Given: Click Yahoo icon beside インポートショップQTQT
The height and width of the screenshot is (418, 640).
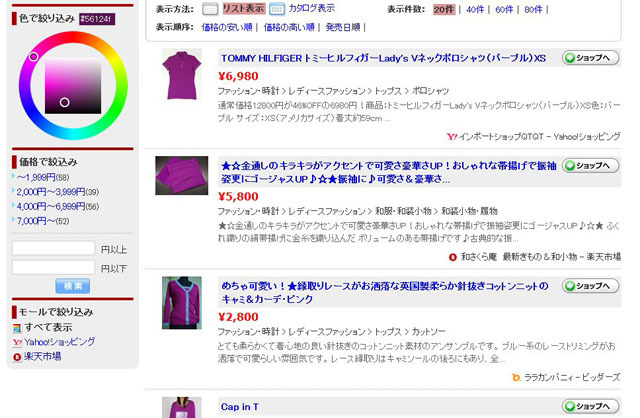Looking at the screenshot, I should 452,137.
